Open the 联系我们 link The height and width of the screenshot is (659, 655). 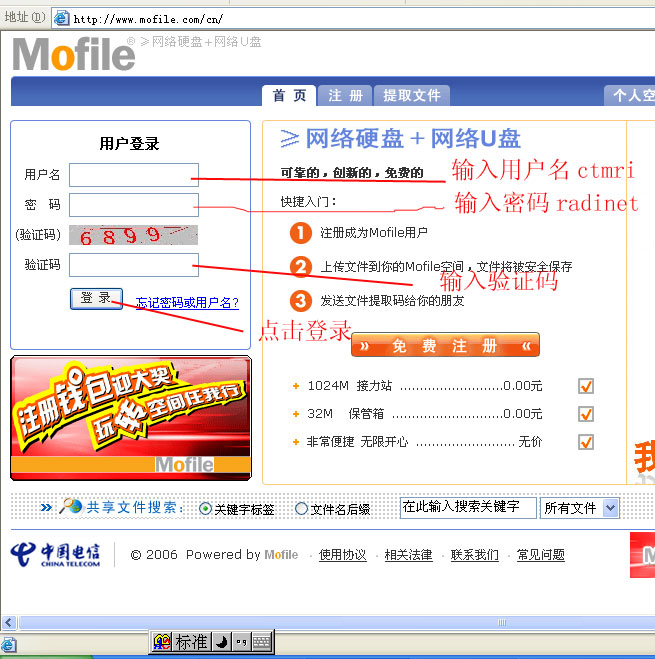pos(475,555)
